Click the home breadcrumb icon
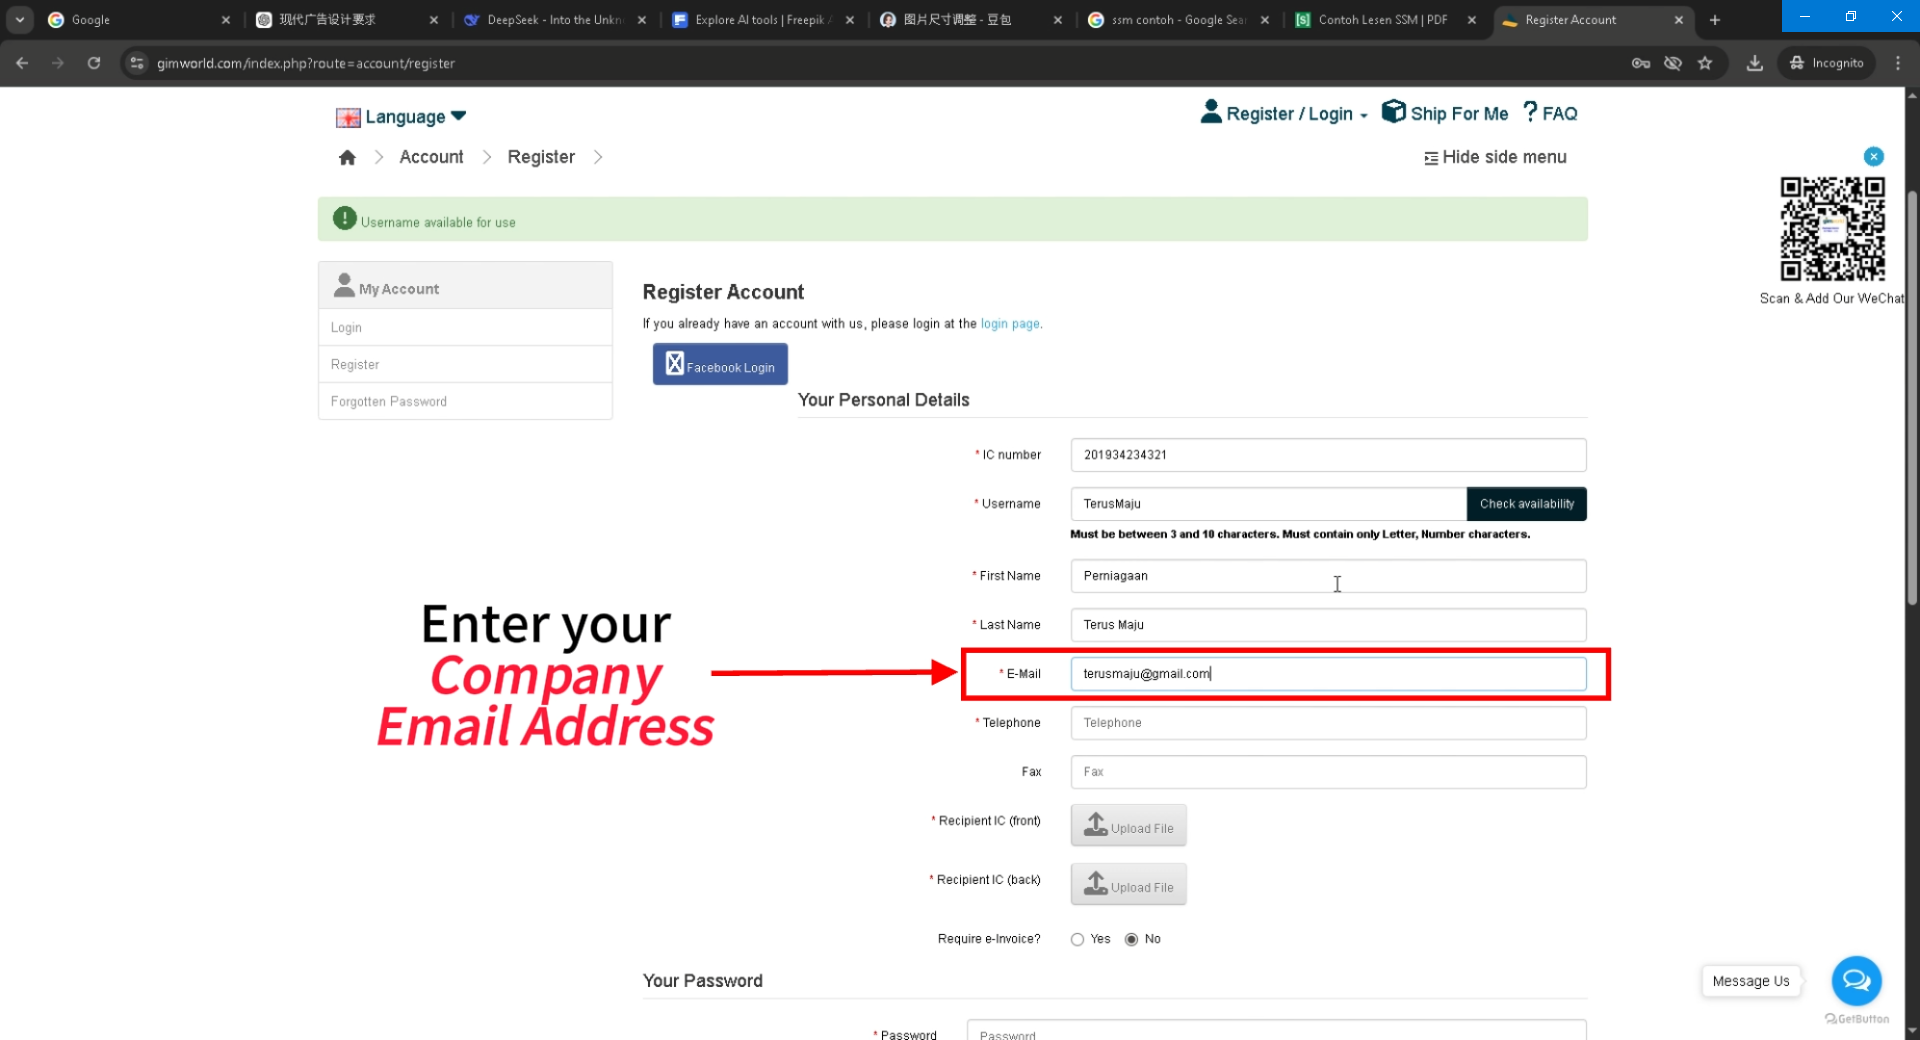 pyautogui.click(x=347, y=158)
